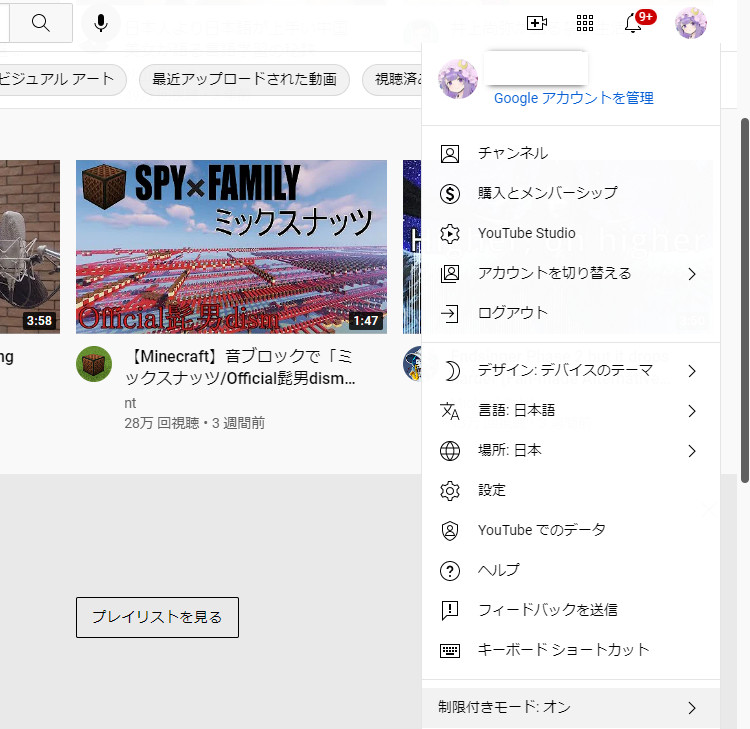Select 最近アップロードされた動画 filter chip

point(244,79)
